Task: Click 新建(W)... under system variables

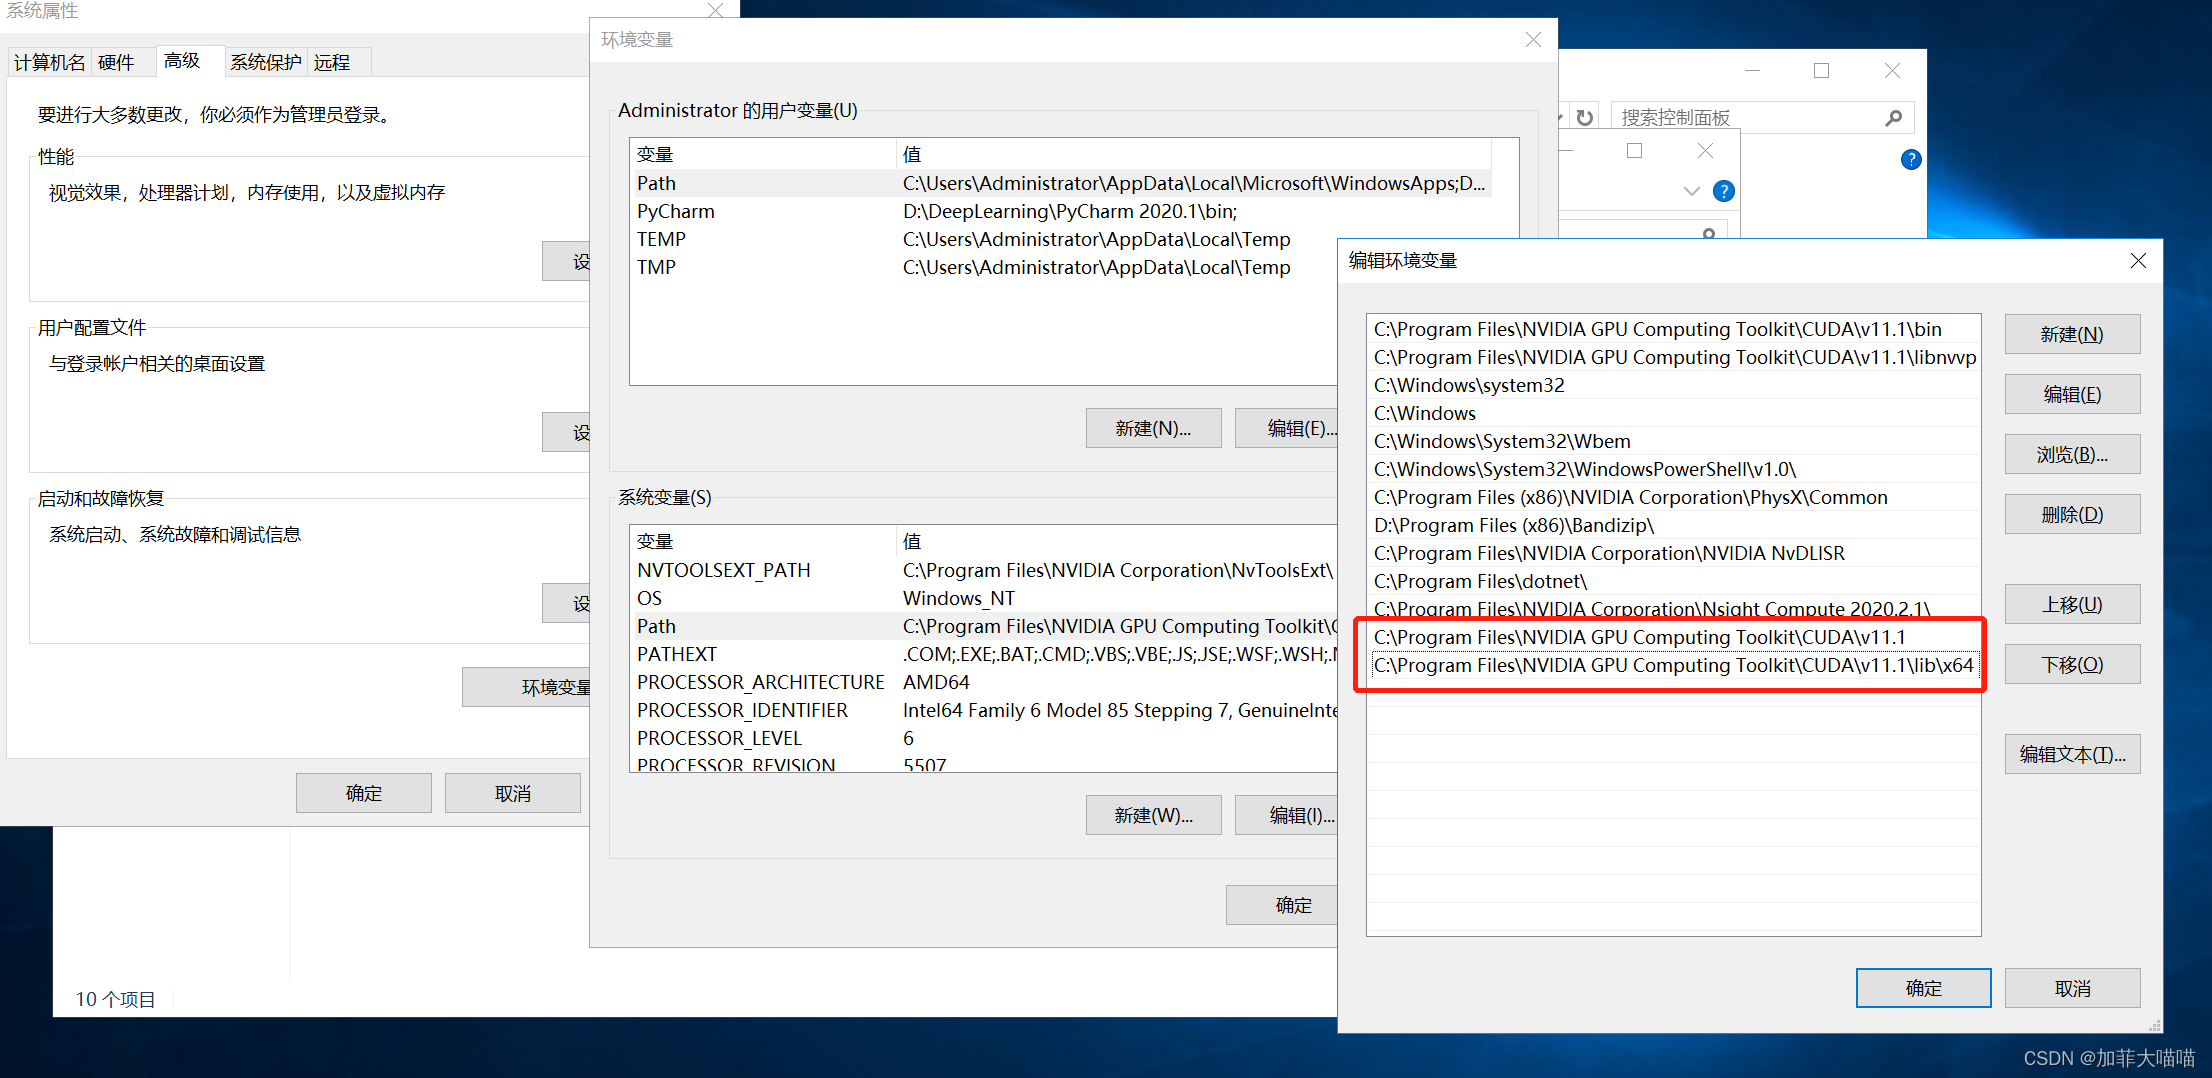Action: point(1153,815)
